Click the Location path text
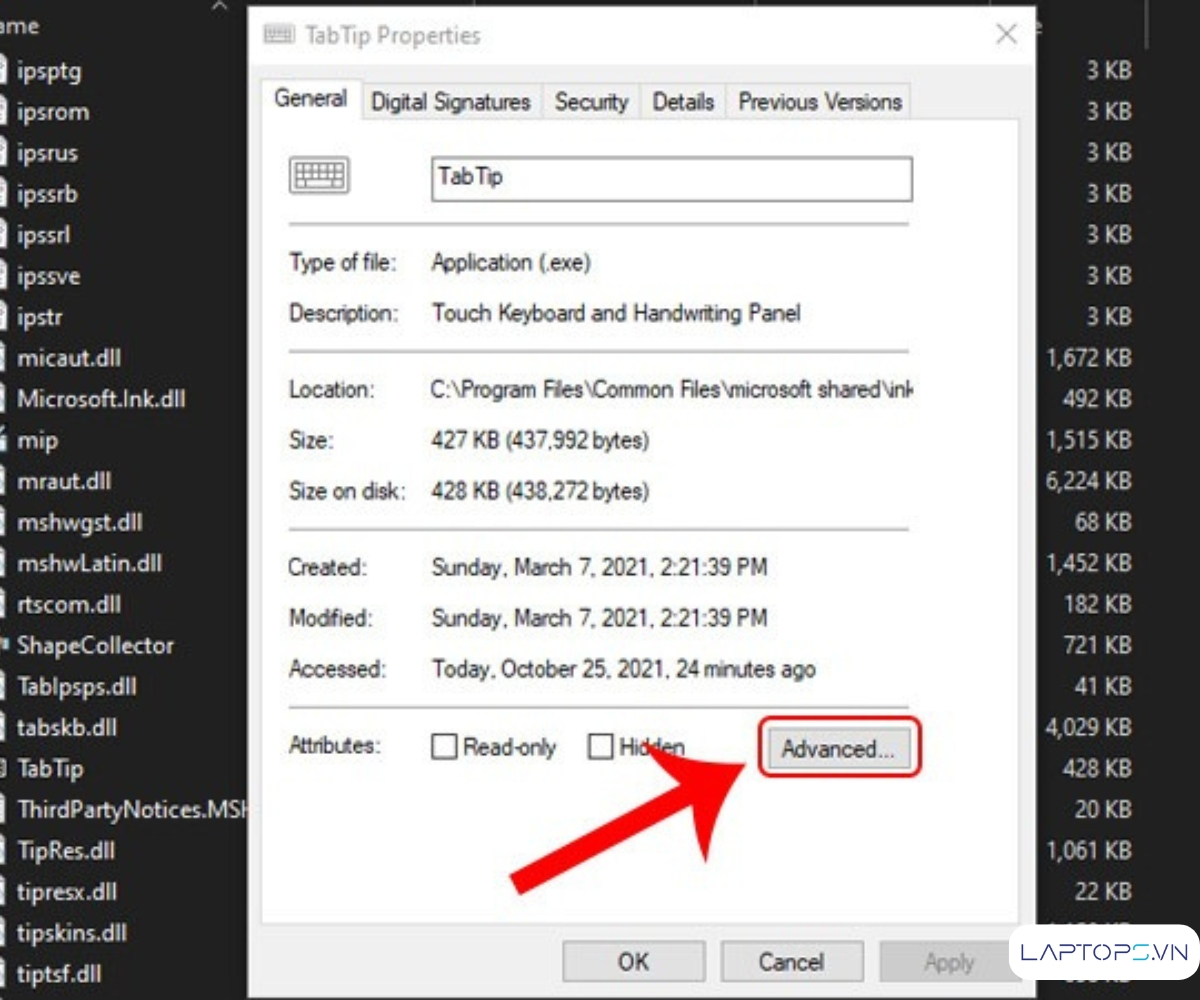This screenshot has height=1000, width=1200. [672, 390]
